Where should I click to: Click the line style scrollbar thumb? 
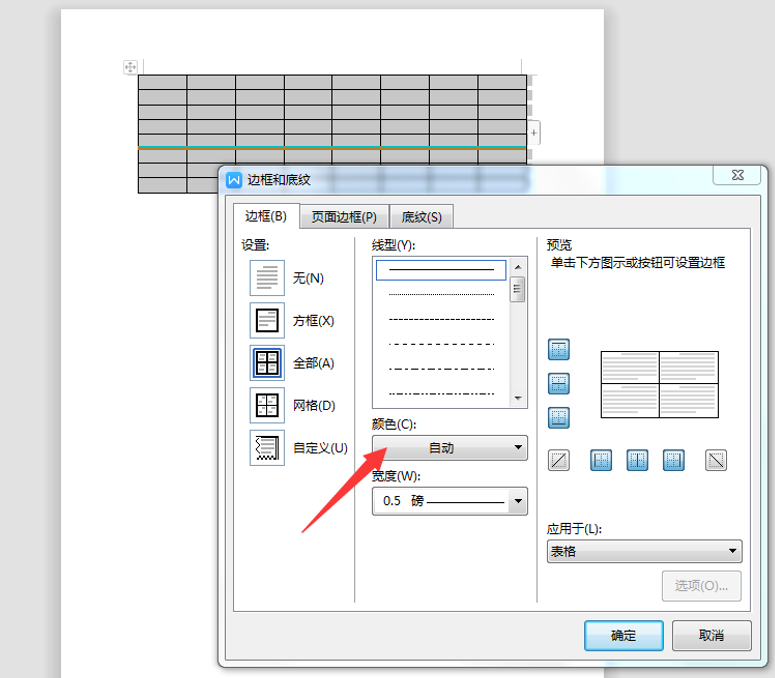(x=517, y=289)
